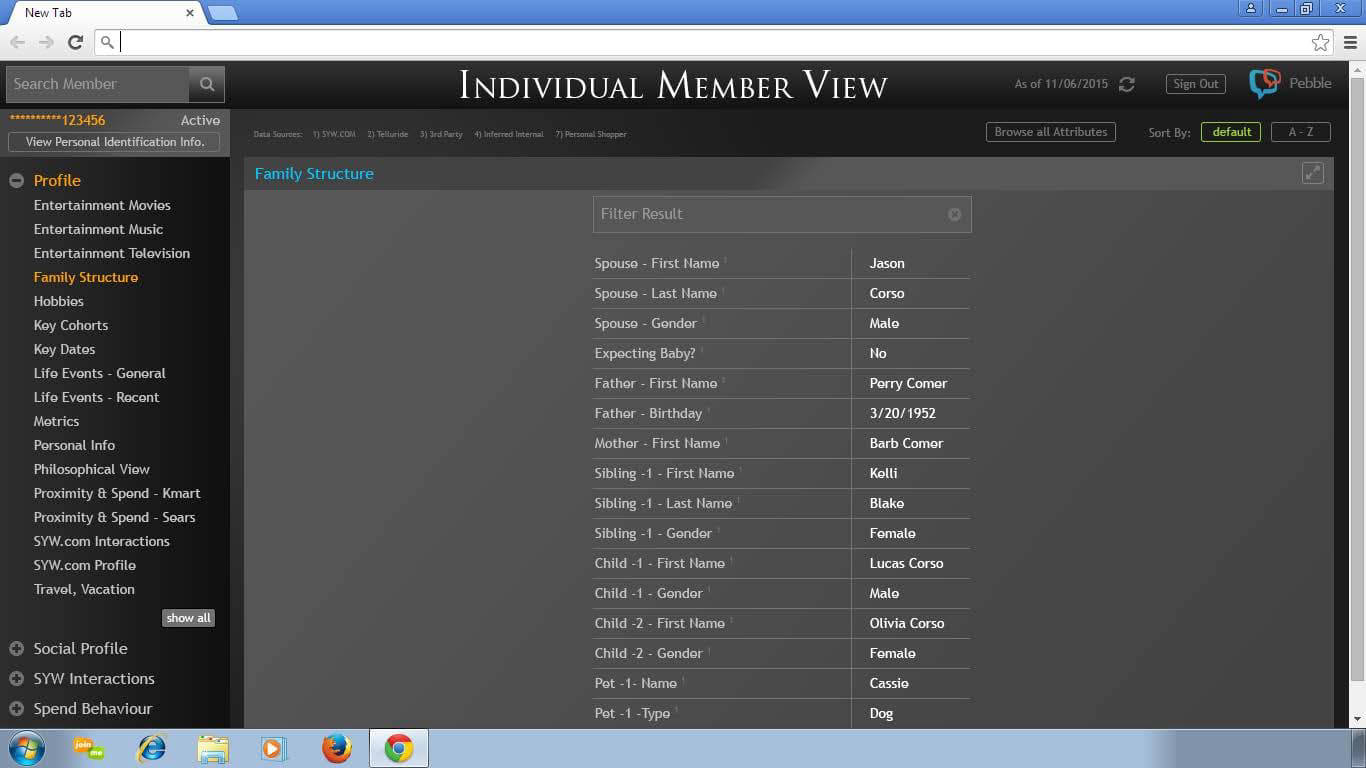Click the member search magnifier icon

click(207, 84)
